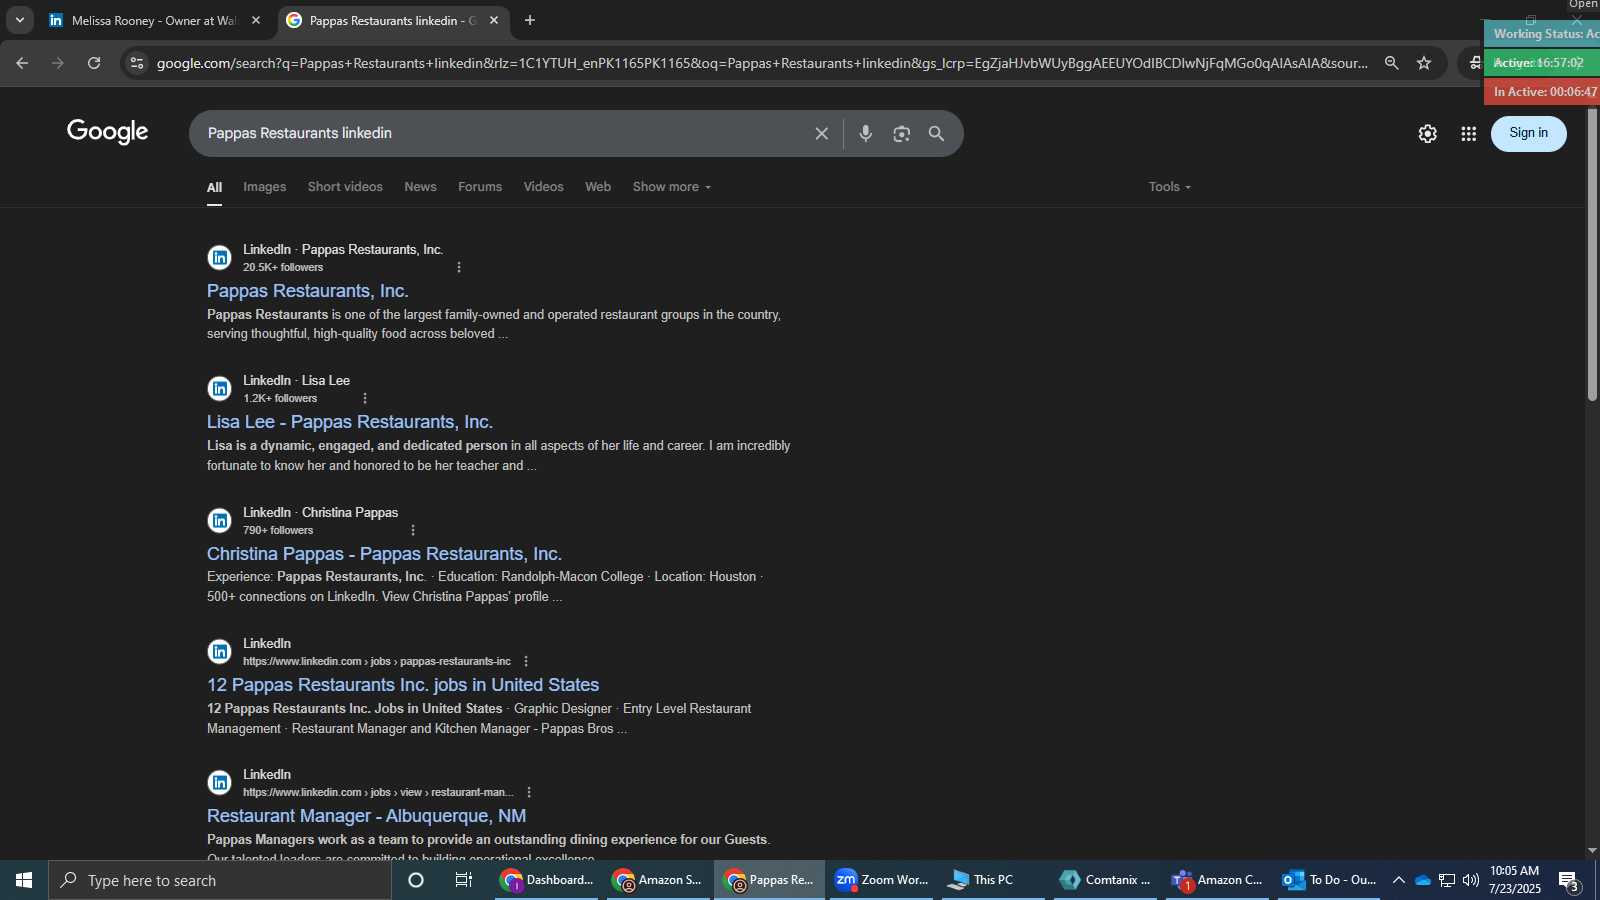This screenshot has height=900, width=1600.
Task: Close the Pappas Restaurants linkedin tab
Action: (x=494, y=20)
